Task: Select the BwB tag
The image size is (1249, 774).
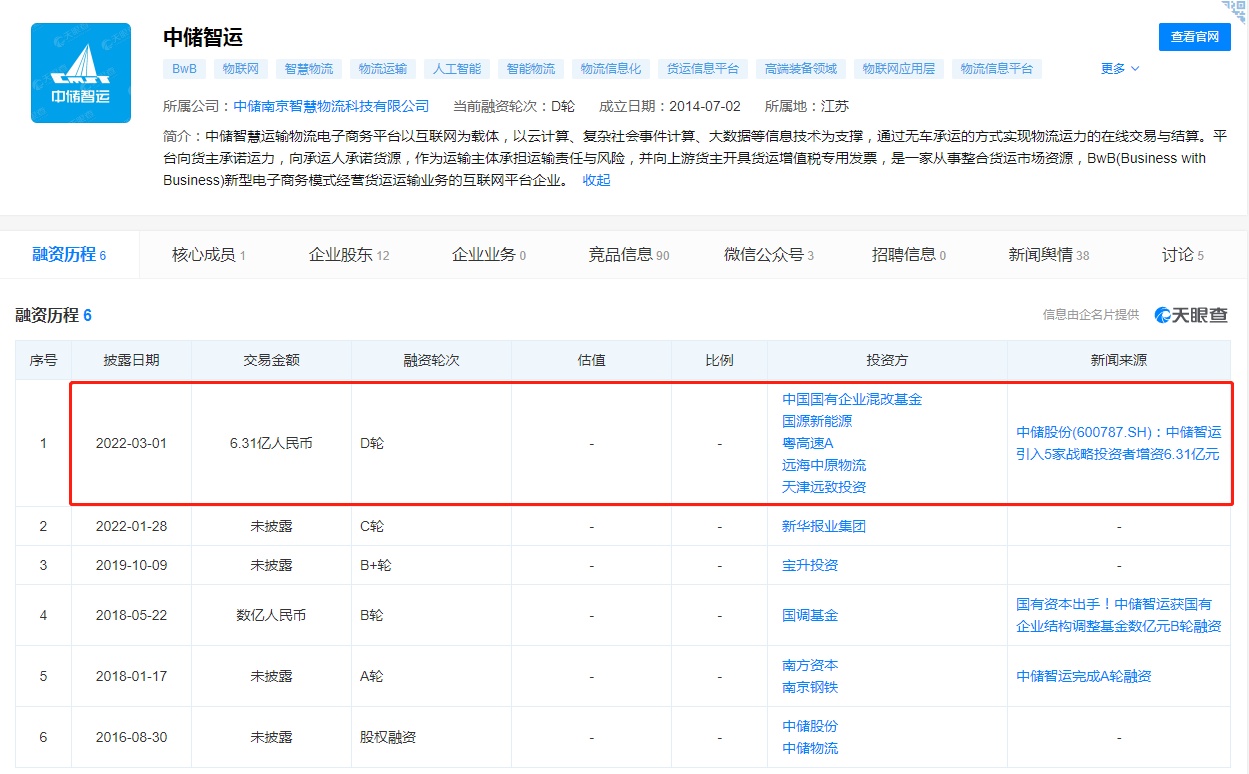Action: 184,69
